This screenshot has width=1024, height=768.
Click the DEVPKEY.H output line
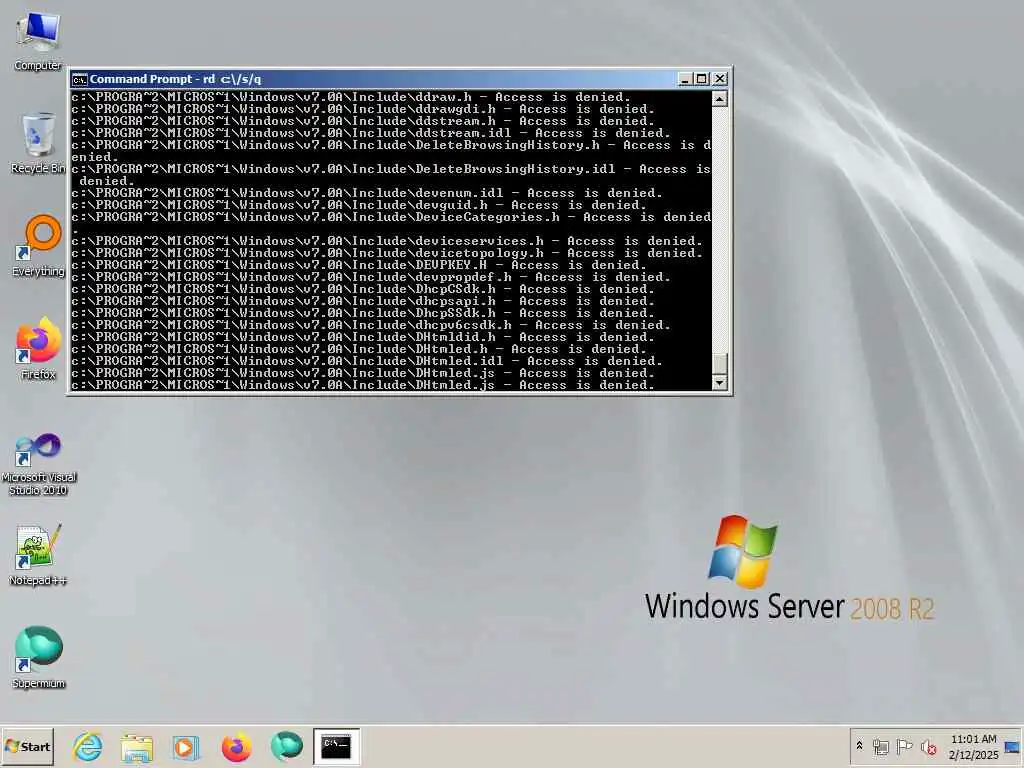pyautogui.click(x=359, y=265)
